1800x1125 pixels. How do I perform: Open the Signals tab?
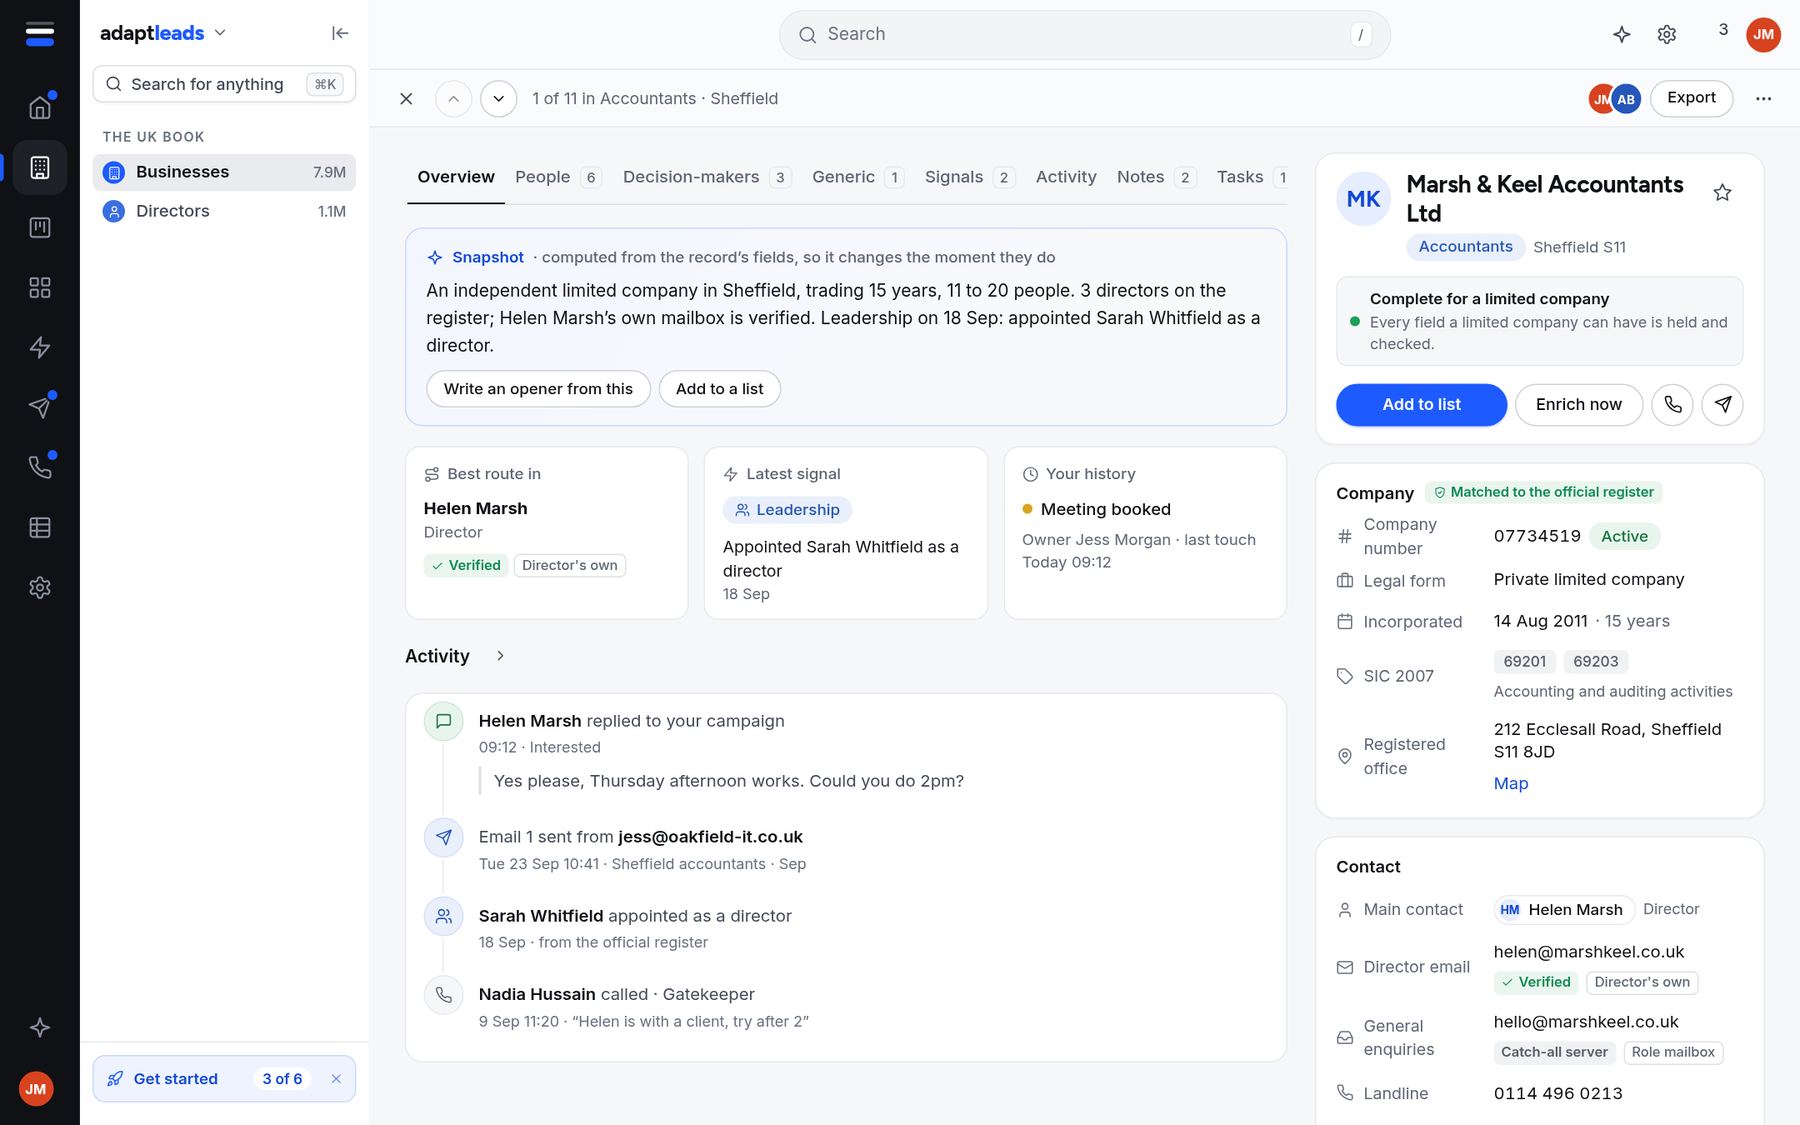[969, 177]
